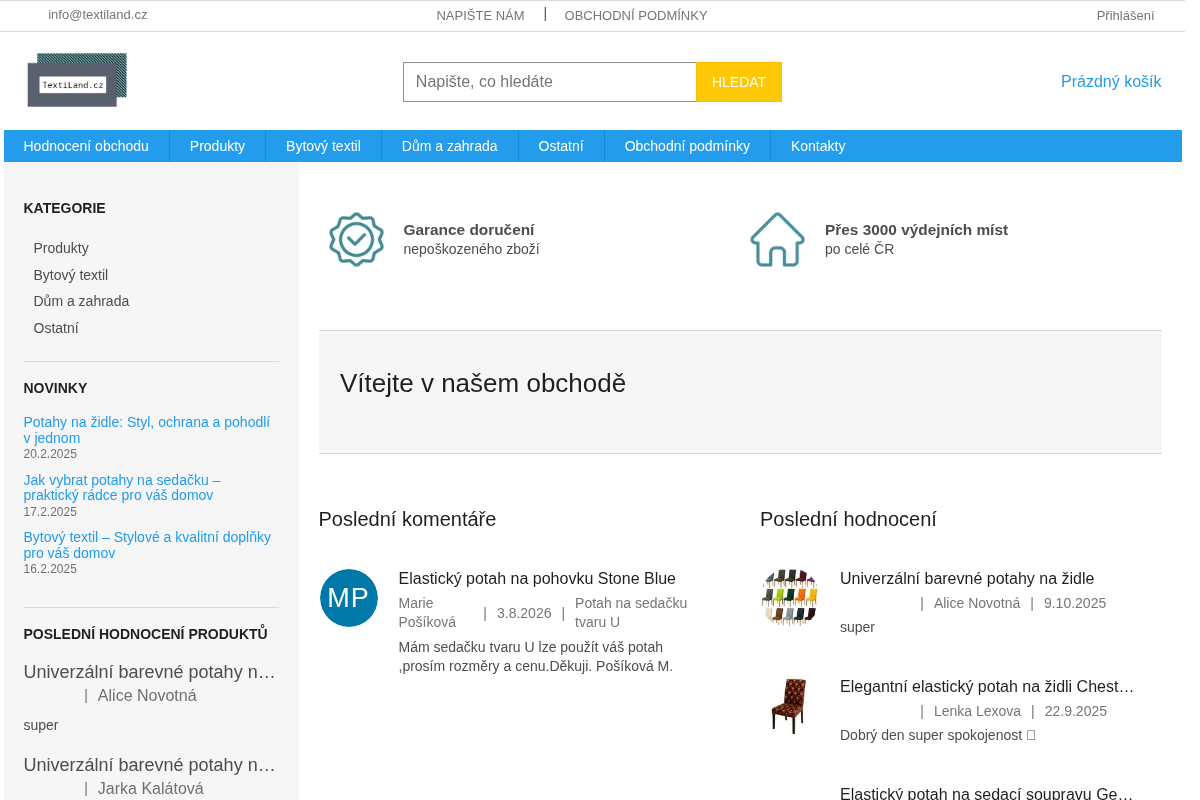Click the house pickup points icon
The width and height of the screenshot is (1200, 800).
777,239
